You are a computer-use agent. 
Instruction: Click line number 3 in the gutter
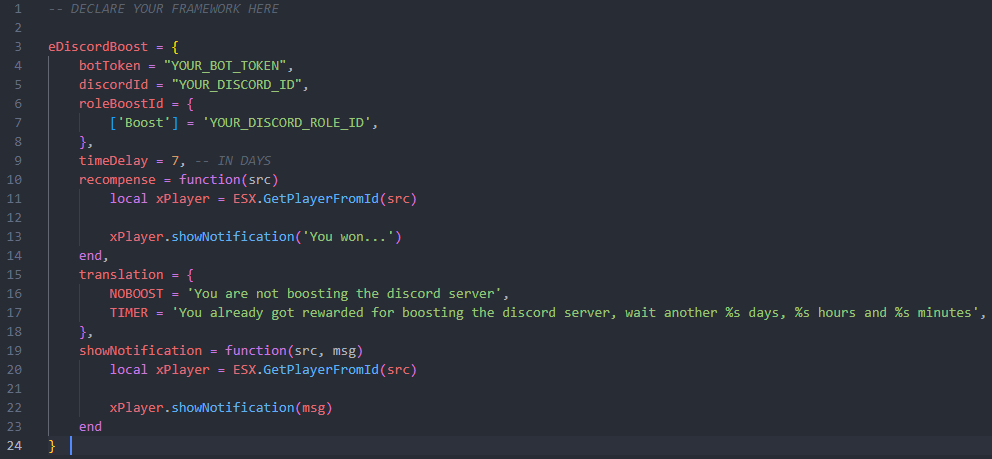(18, 47)
